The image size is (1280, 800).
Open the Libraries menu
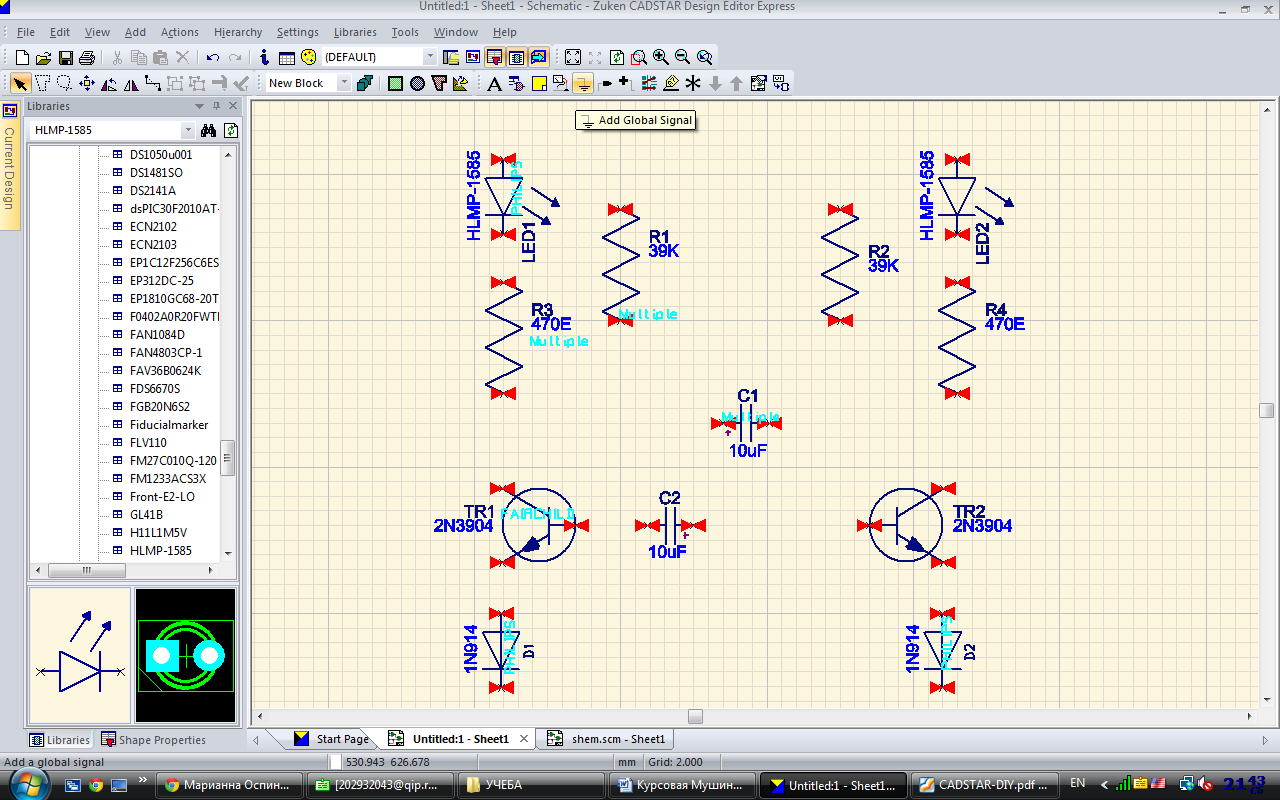click(x=355, y=32)
